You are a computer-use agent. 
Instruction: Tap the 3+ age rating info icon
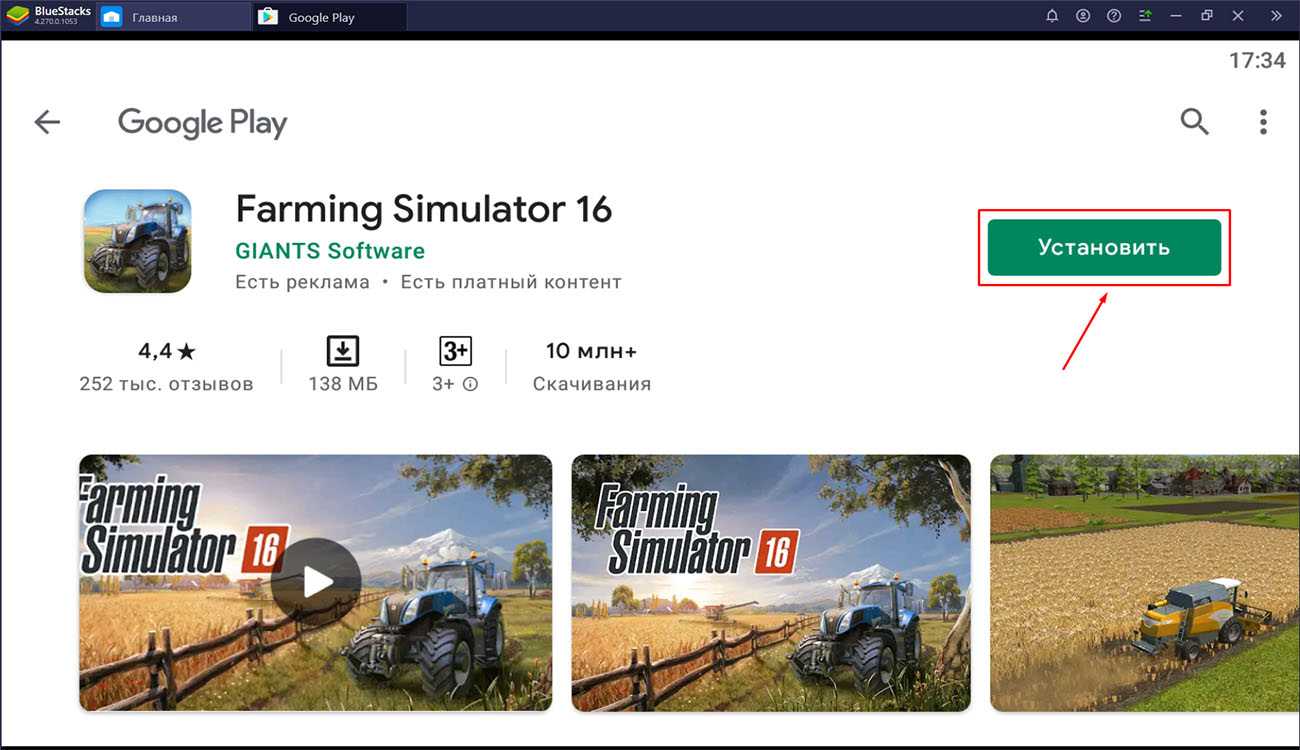coord(470,384)
